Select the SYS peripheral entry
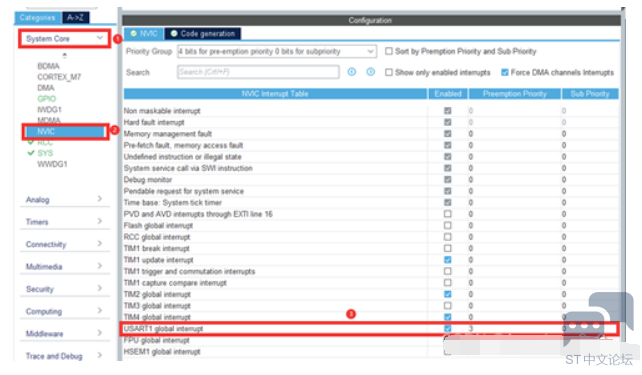 (45, 153)
